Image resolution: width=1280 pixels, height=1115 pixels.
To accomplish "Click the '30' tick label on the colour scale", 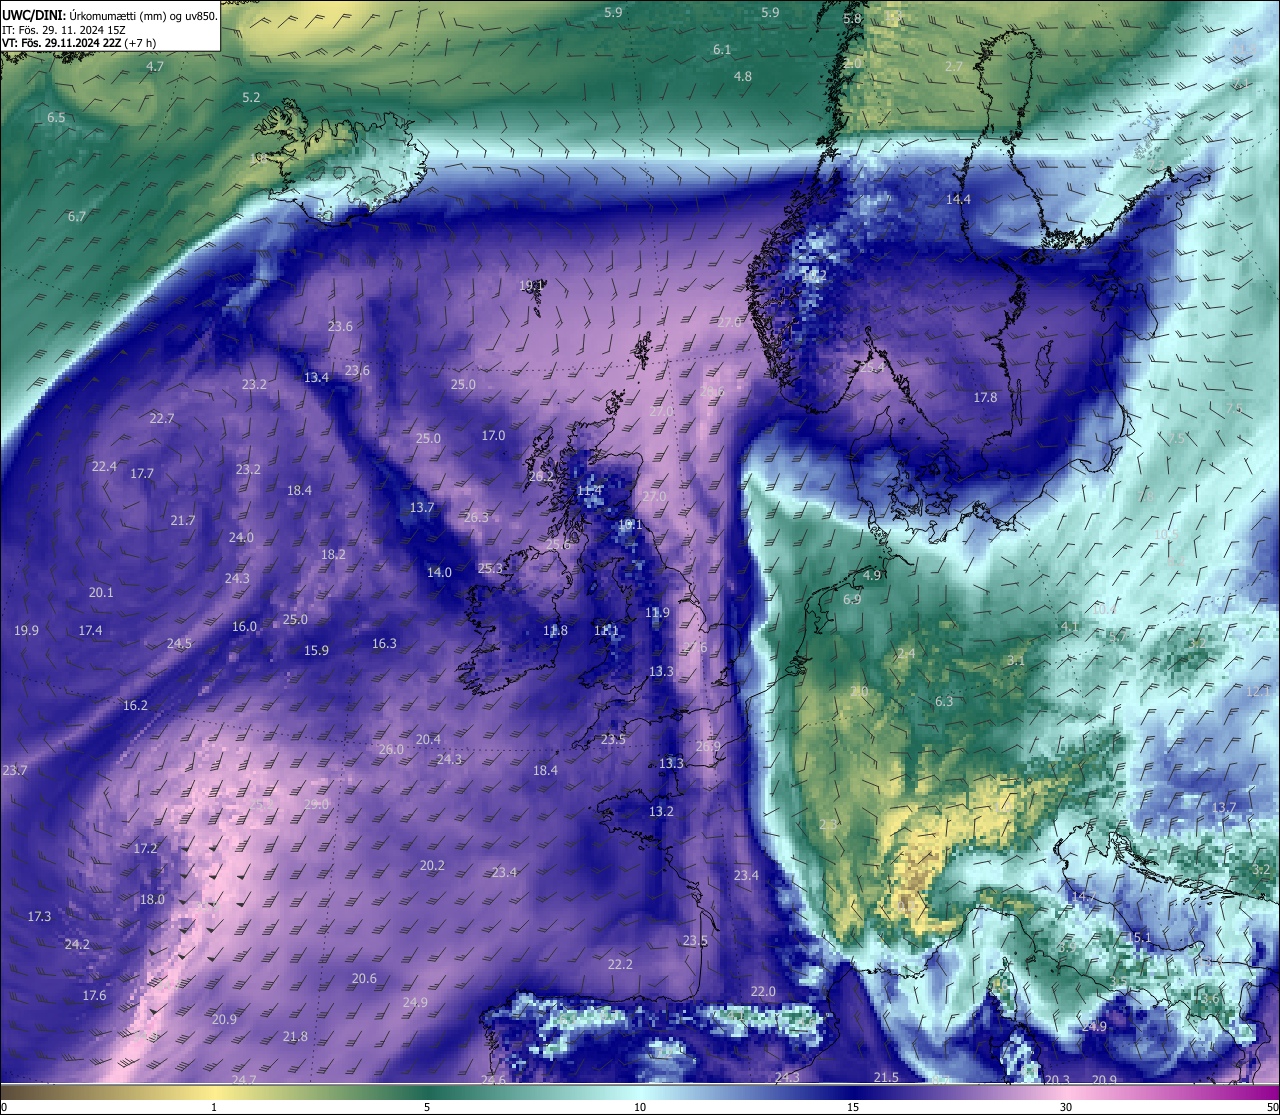I will tap(1066, 1107).
